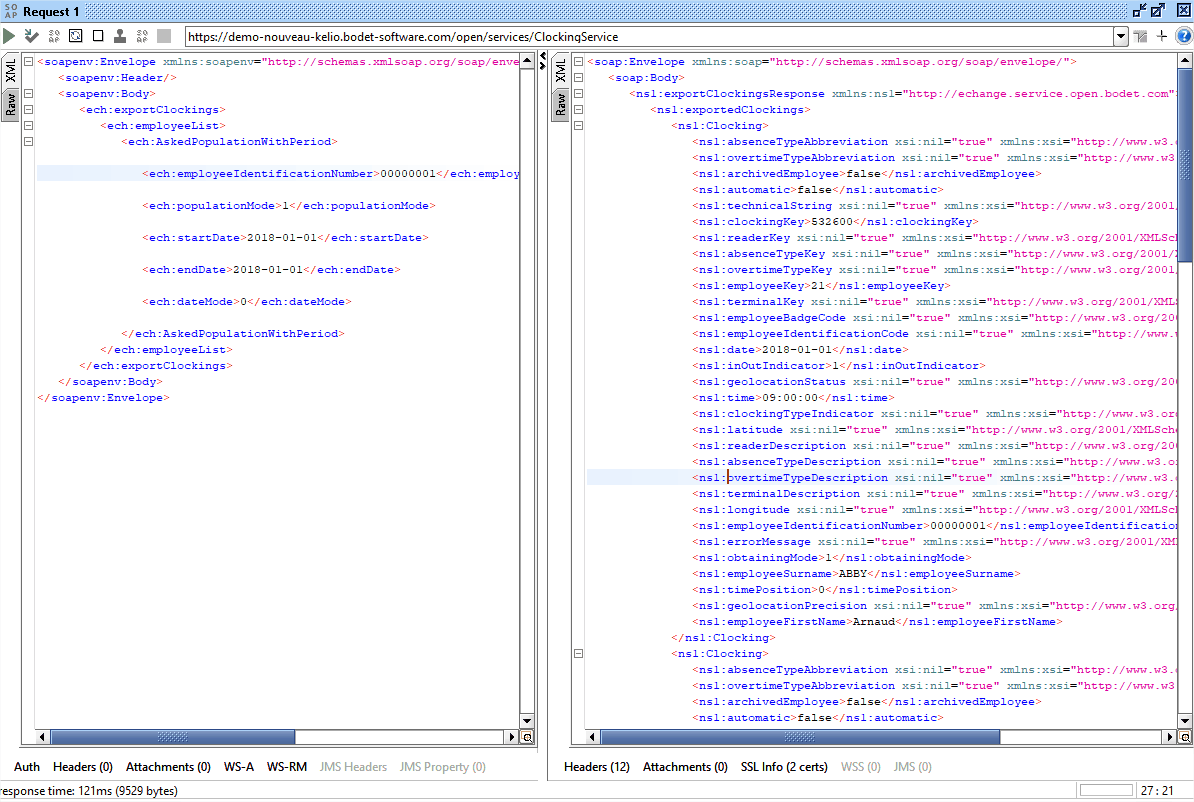Click the request editor's scroll-up arrow
1194x802 pixels.
point(527,60)
